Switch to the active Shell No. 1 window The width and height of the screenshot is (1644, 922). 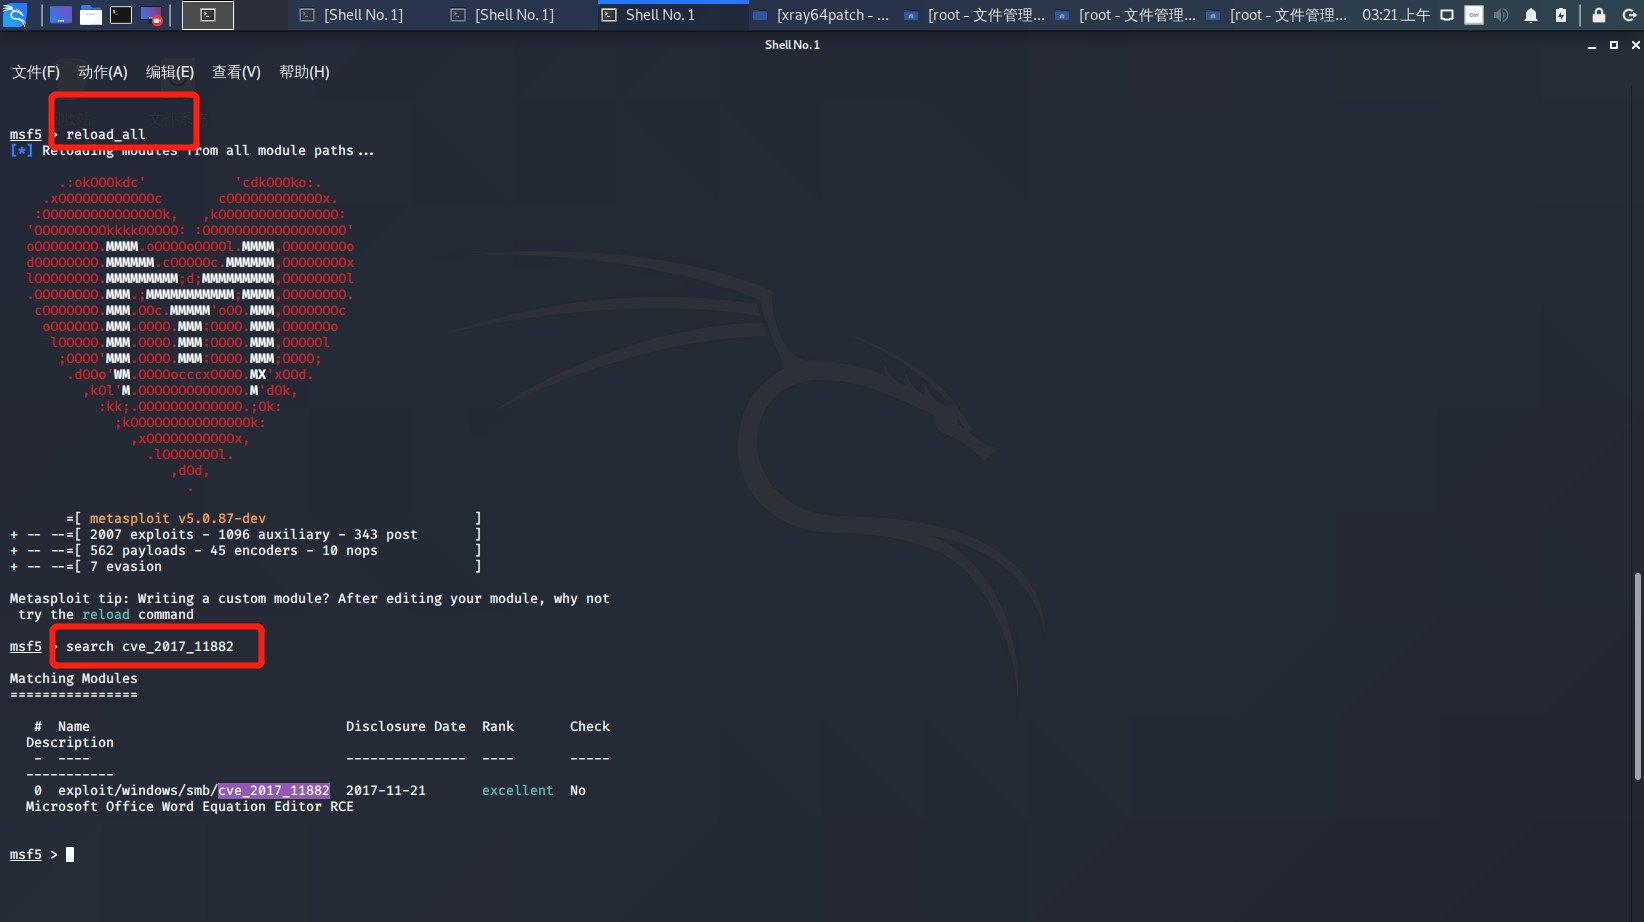[672, 15]
